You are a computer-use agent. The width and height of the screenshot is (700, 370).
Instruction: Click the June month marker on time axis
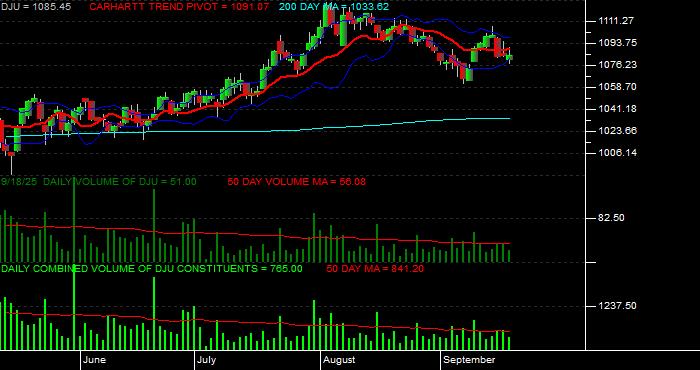click(x=94, y=360)
